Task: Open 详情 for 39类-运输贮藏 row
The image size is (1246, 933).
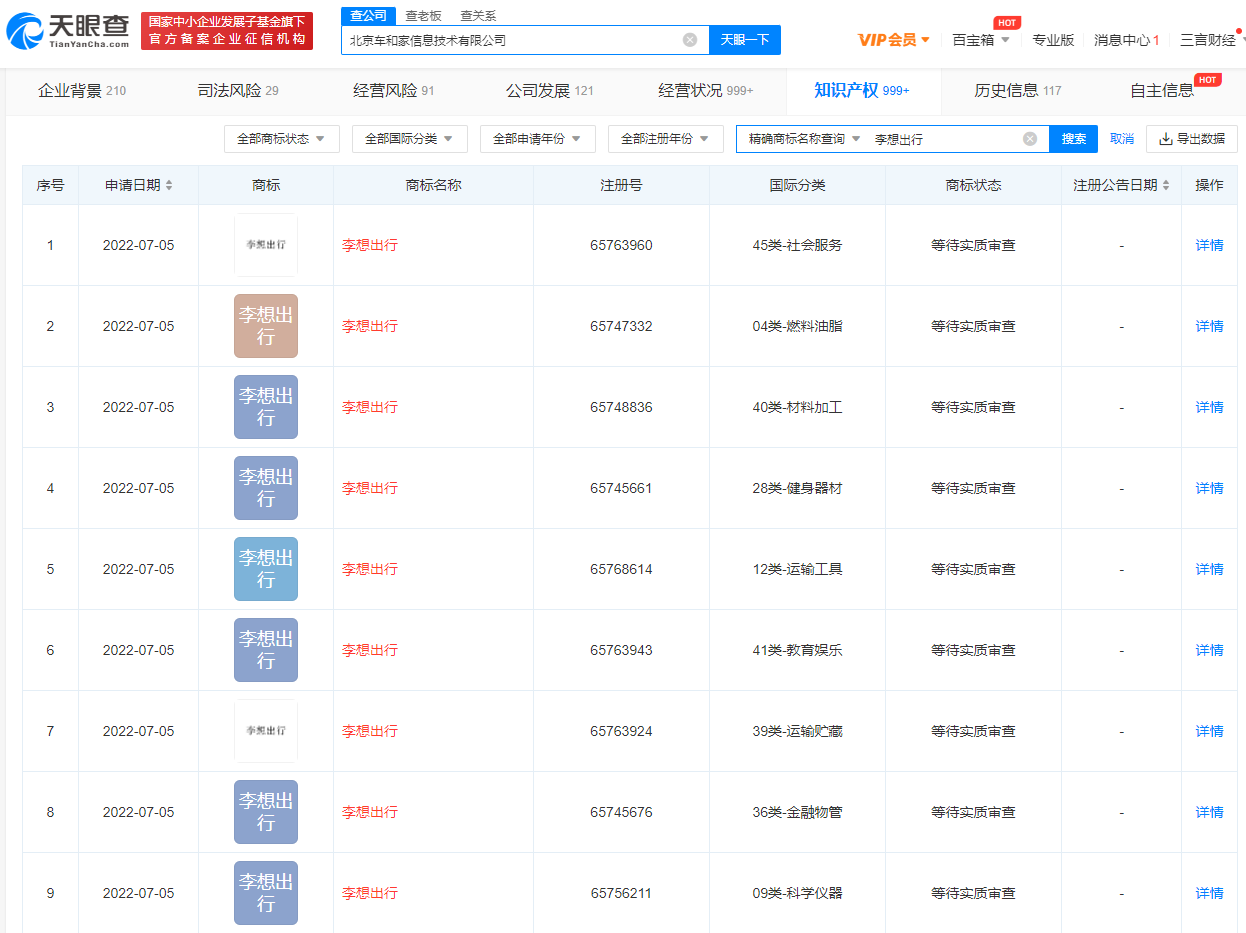Action: coord(1210,731)
